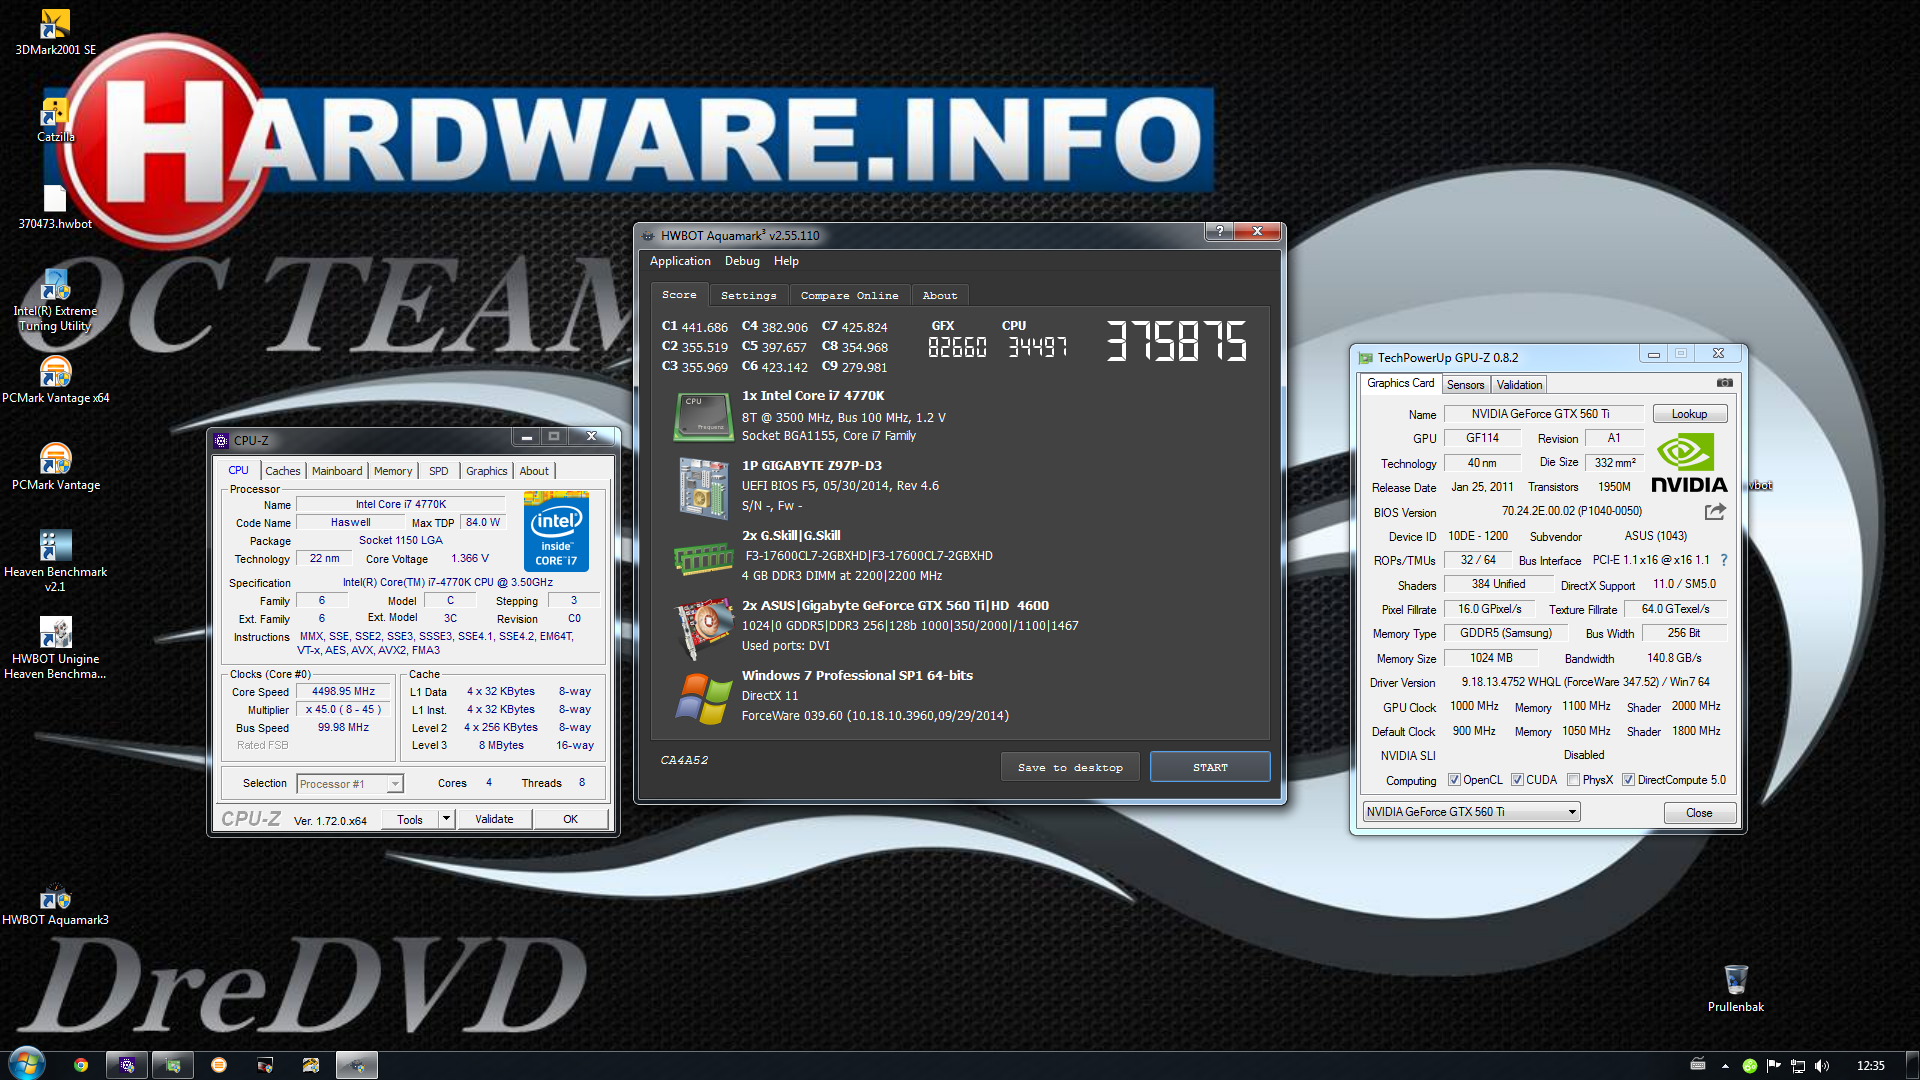Open the Memory tab in CPU-Z
This screenshot has height=1080, width=1920.
pos(393,471)
